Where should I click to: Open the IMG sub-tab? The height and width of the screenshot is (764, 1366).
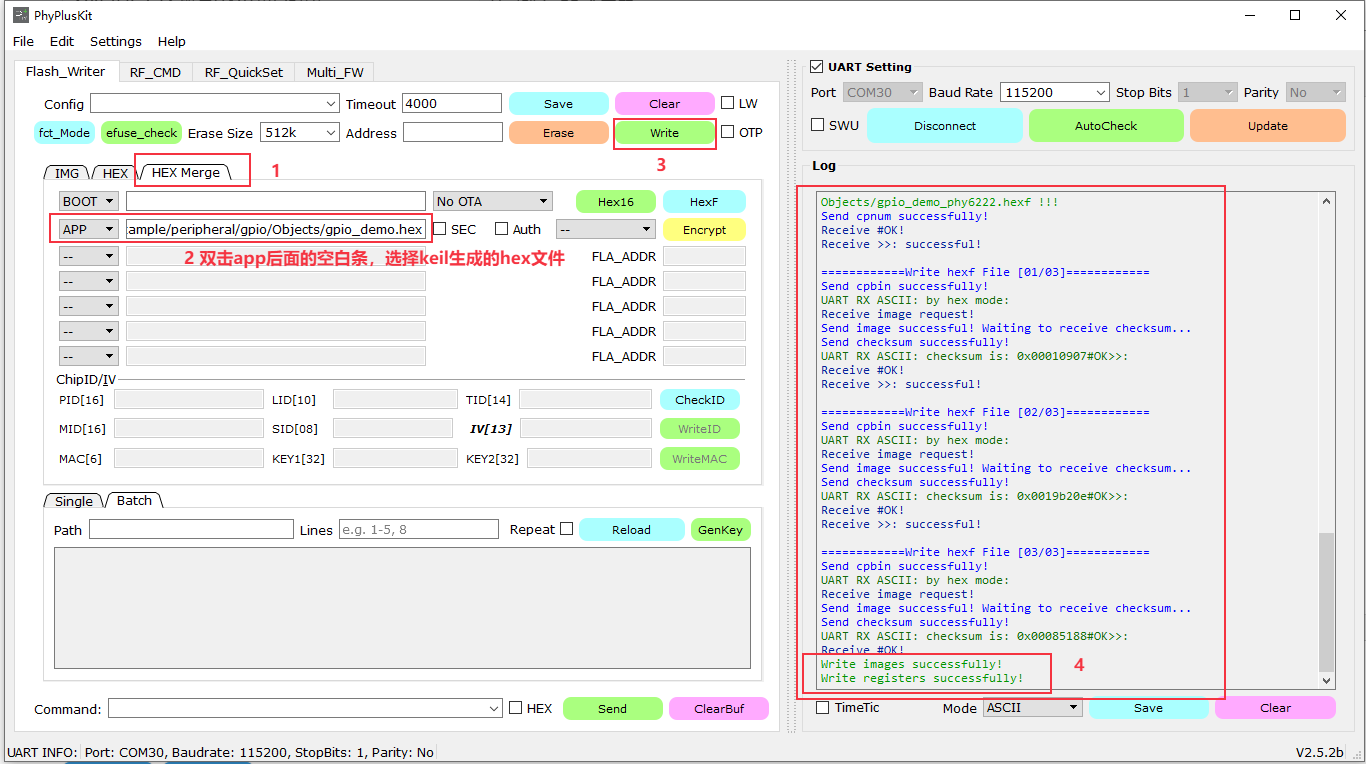pyautogui.click(x=67, y=173)
